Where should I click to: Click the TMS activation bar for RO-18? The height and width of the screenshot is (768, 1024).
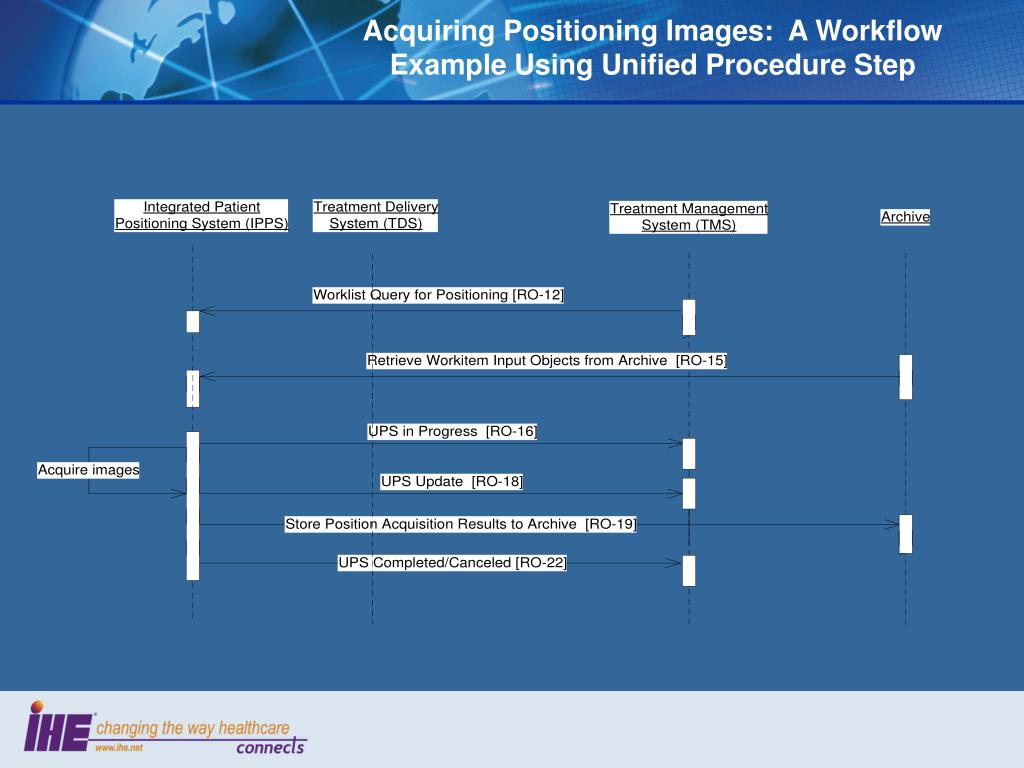[689, 494]
